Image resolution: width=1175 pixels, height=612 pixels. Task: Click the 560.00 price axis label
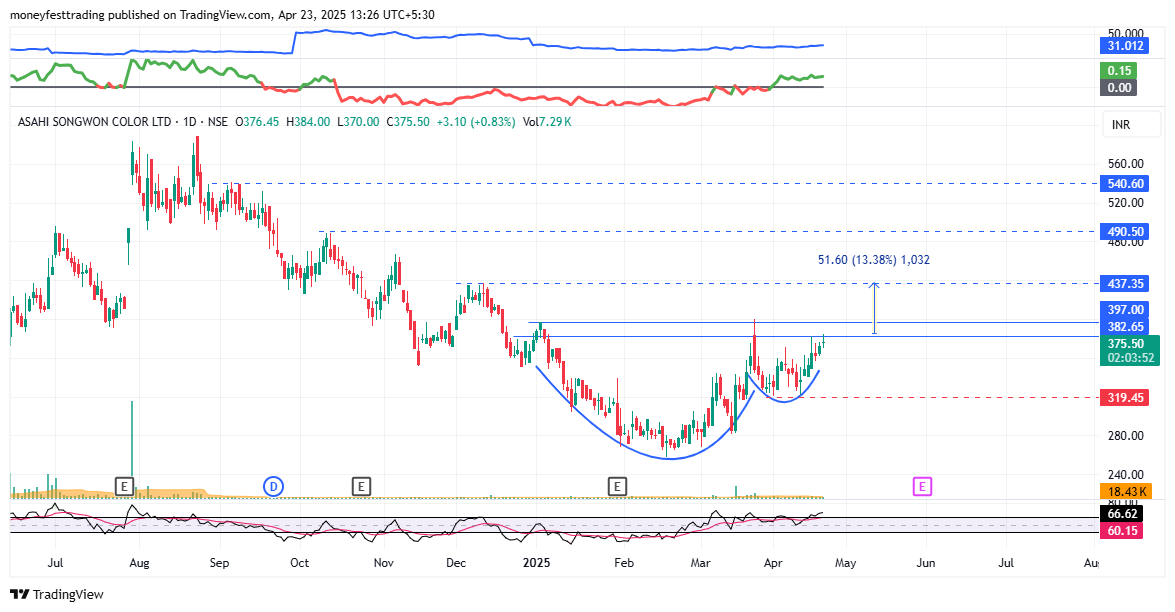(x=1126, y=164)
